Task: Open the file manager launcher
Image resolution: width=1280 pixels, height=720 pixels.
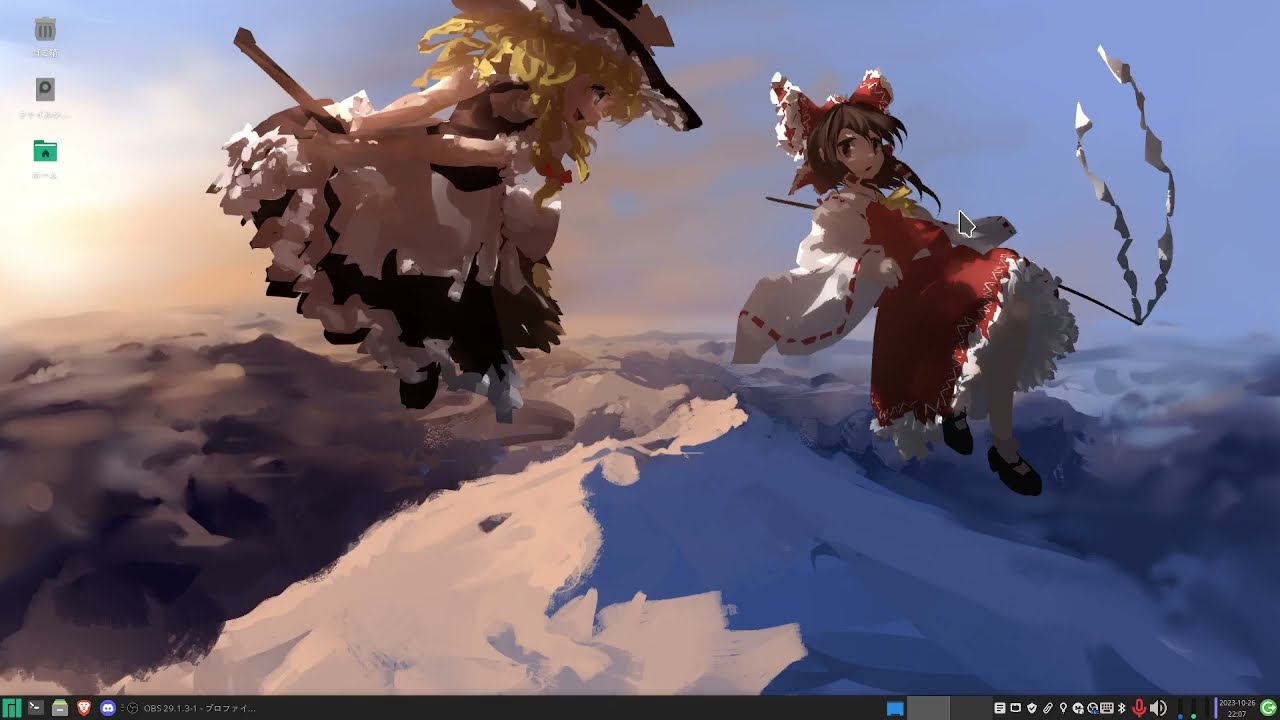Action: (60, 708)
